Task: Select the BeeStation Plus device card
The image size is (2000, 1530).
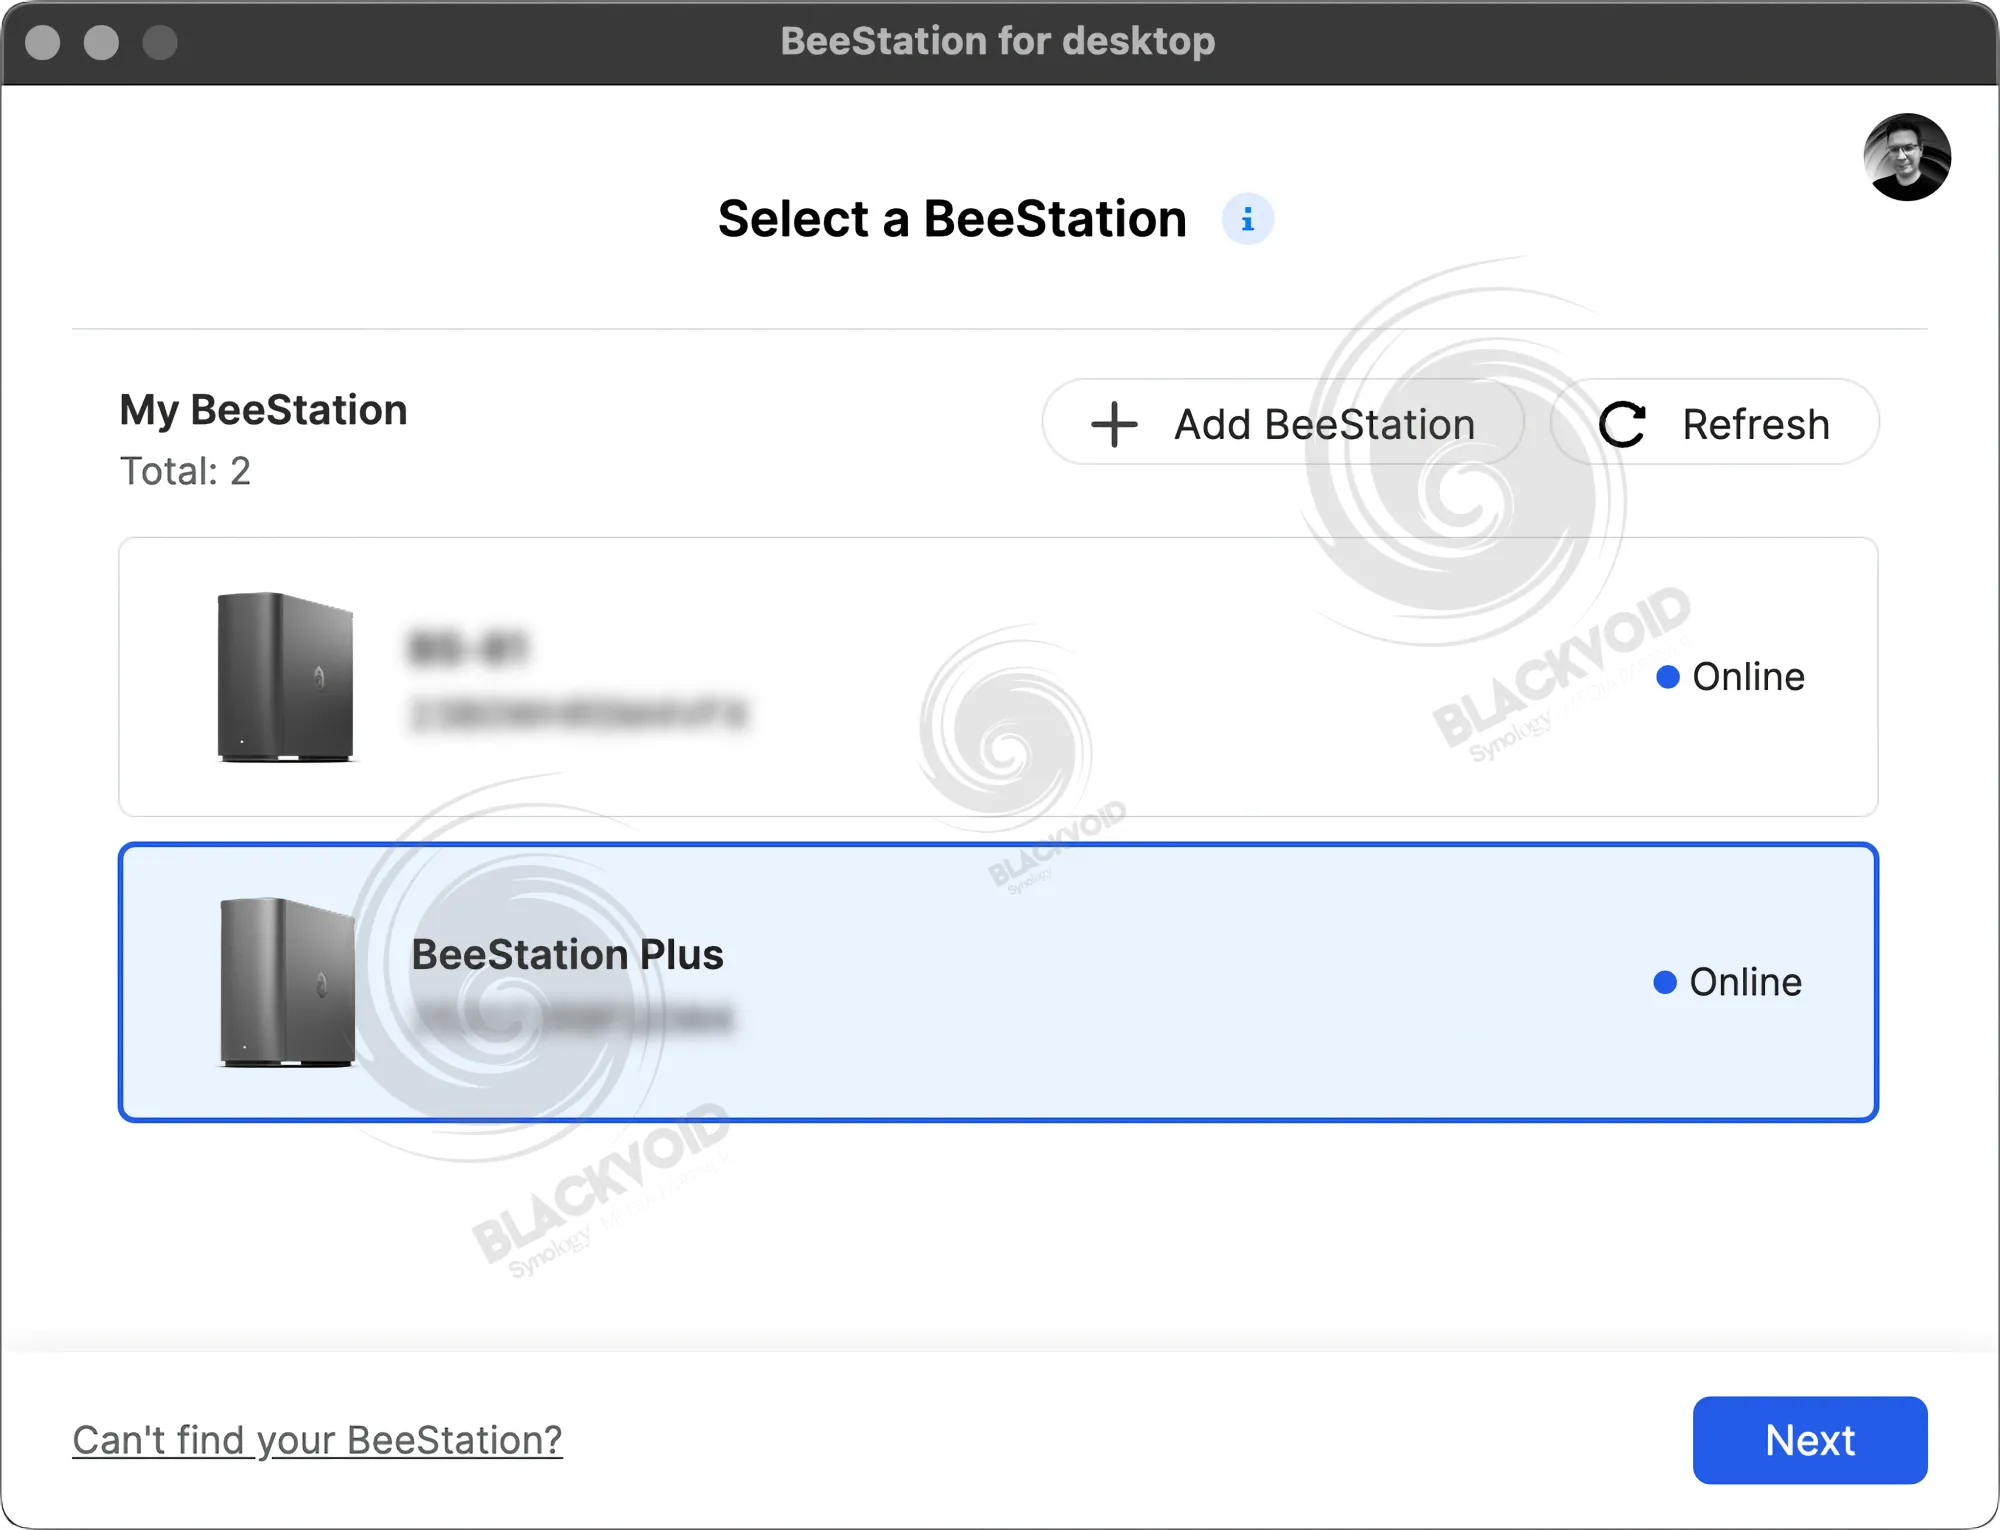Action: tap(998, 982)
